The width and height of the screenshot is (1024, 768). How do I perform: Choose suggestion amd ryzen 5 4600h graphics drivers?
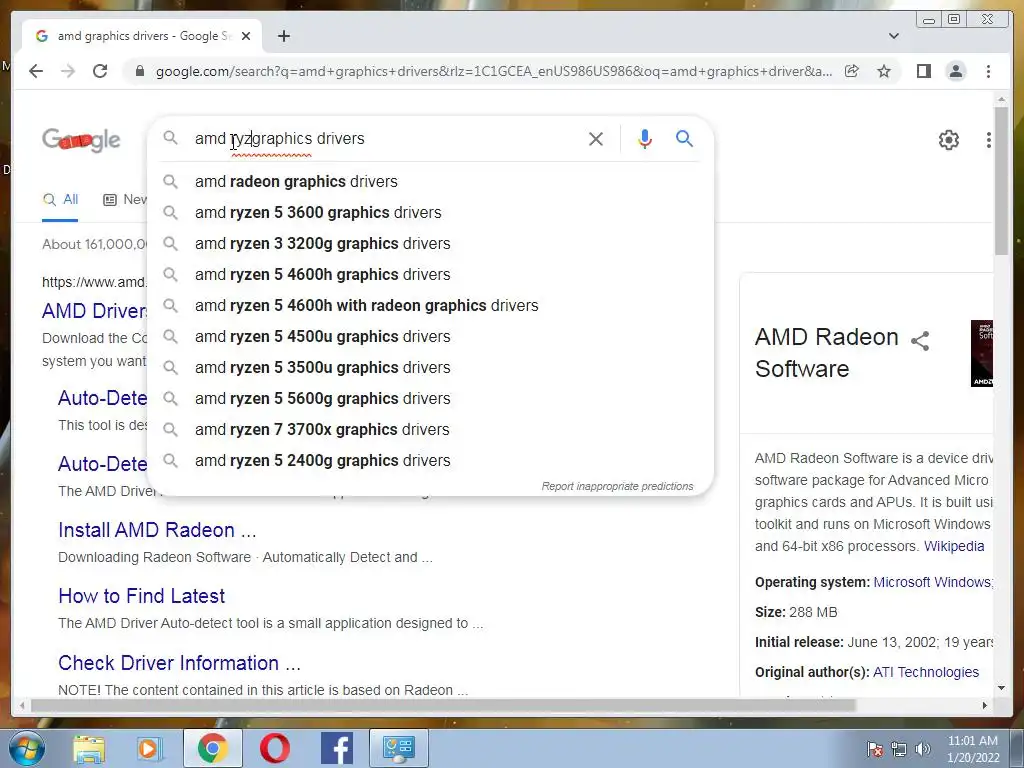pyautogui.click(x=431, y=274)
